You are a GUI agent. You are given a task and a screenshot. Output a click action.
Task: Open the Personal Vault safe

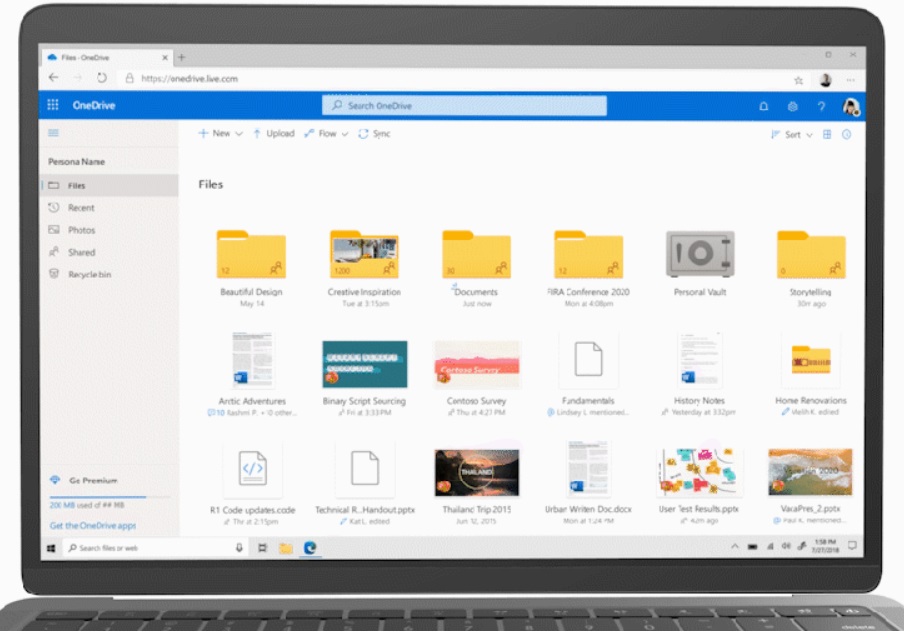pos(700,255)
